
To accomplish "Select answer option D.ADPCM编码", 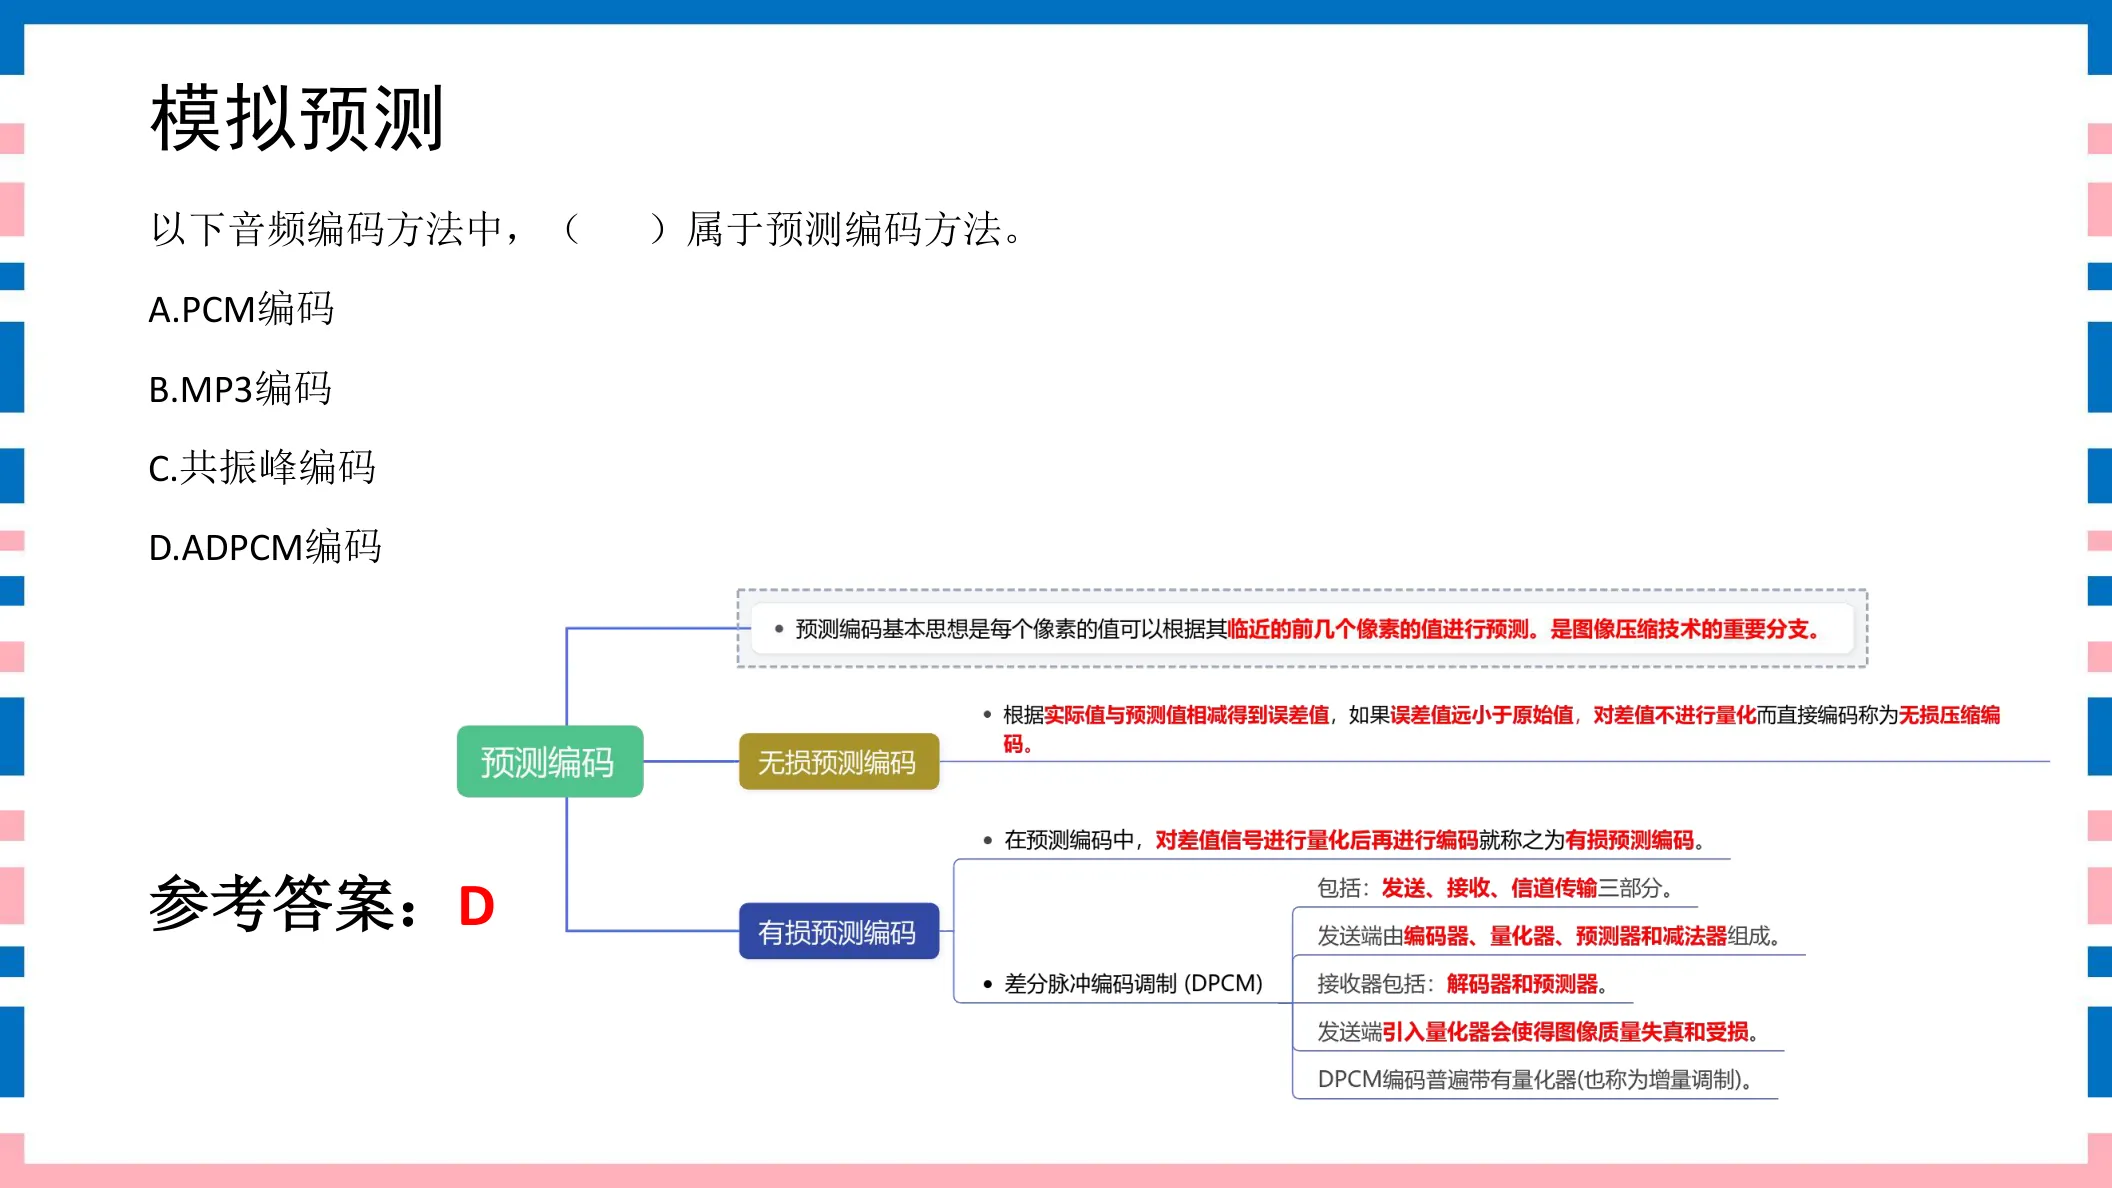I will [x=265, y=547].
